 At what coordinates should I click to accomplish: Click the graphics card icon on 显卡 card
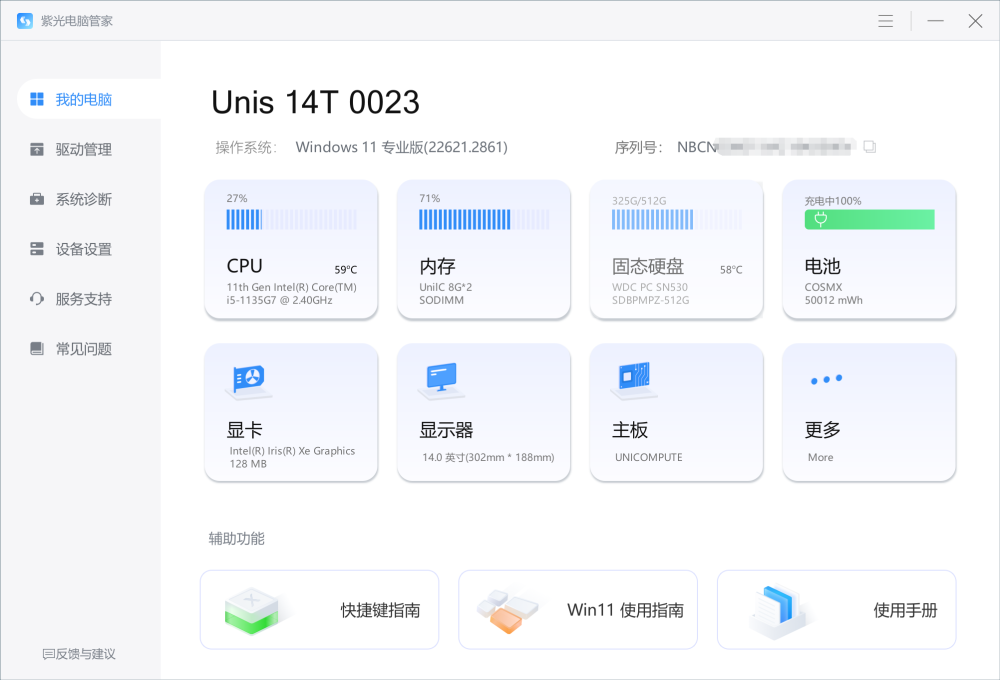(x=249, y=381)
